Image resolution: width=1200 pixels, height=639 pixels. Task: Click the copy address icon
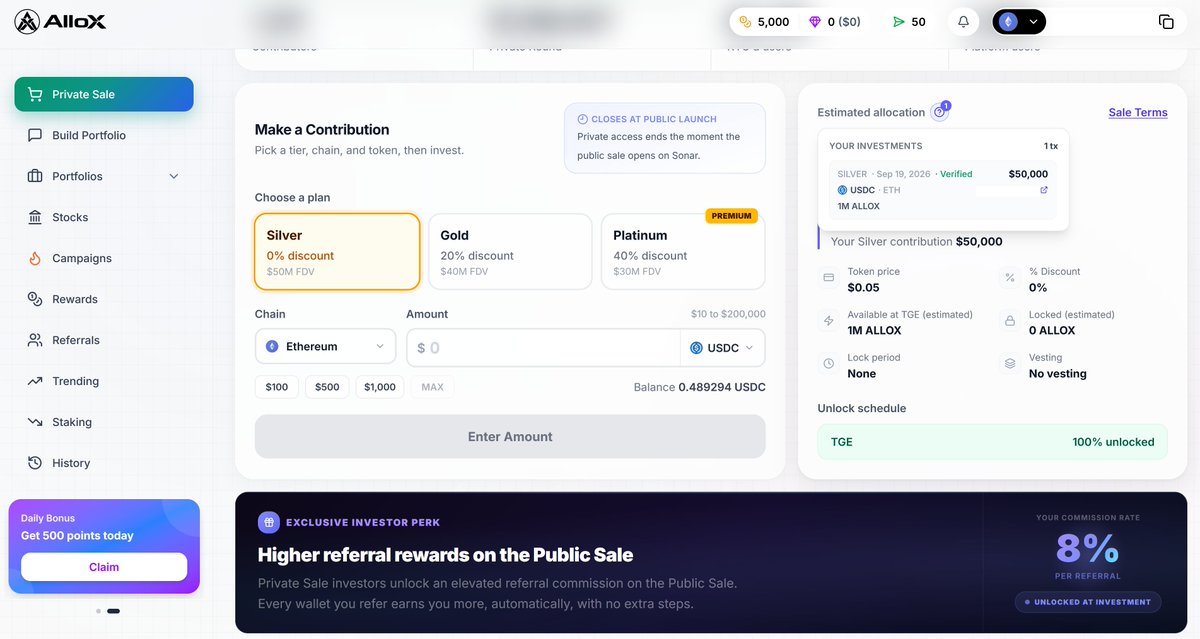(1166, 21)
